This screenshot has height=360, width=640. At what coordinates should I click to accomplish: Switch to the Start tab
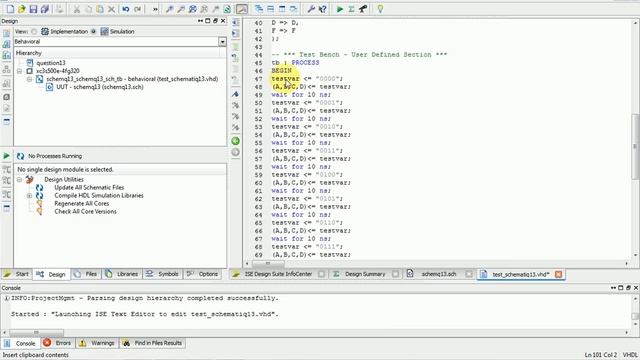tap(17, 274)
